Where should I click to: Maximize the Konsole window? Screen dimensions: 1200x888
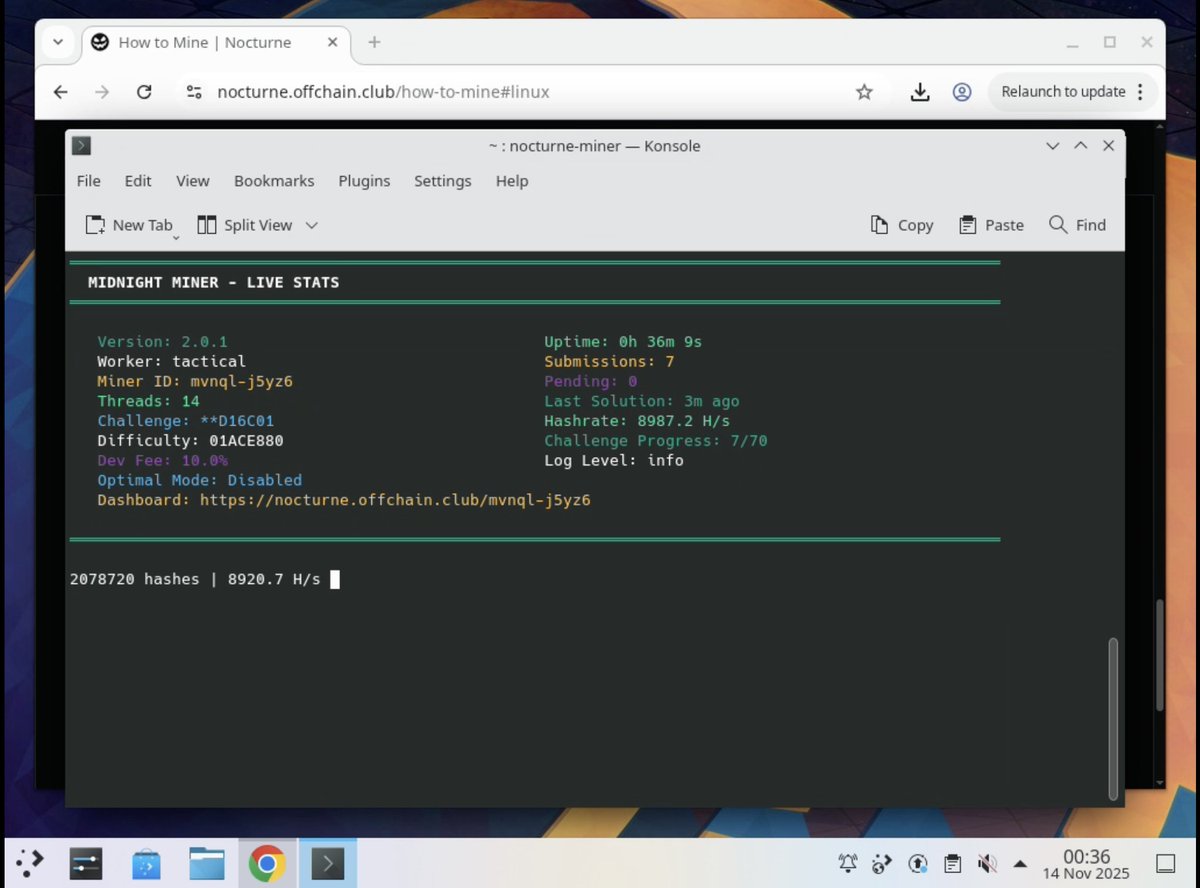coord(1080,146)
